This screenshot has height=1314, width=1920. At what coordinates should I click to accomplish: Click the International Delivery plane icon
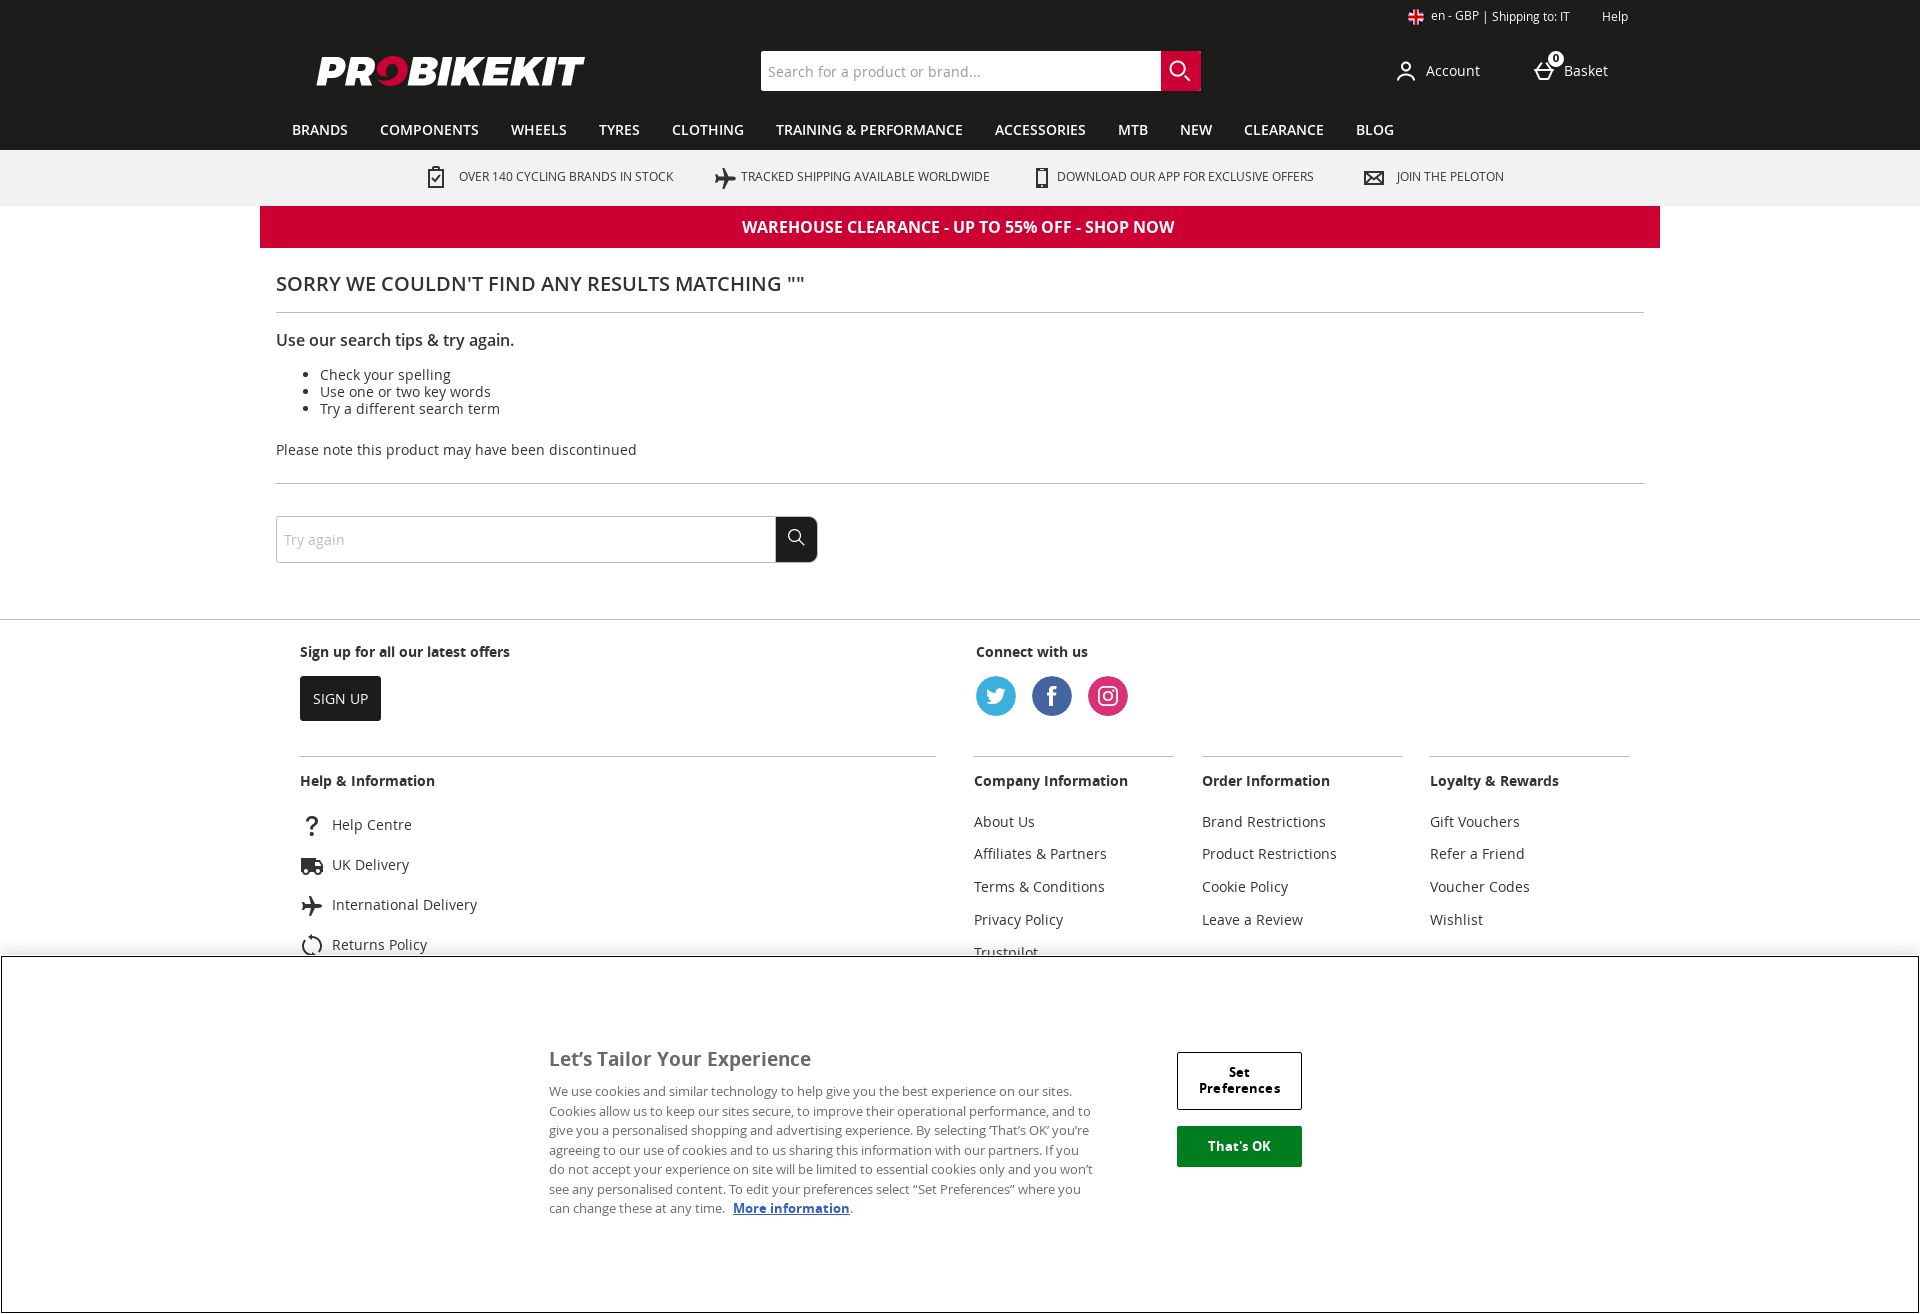(x=312, y=906)
